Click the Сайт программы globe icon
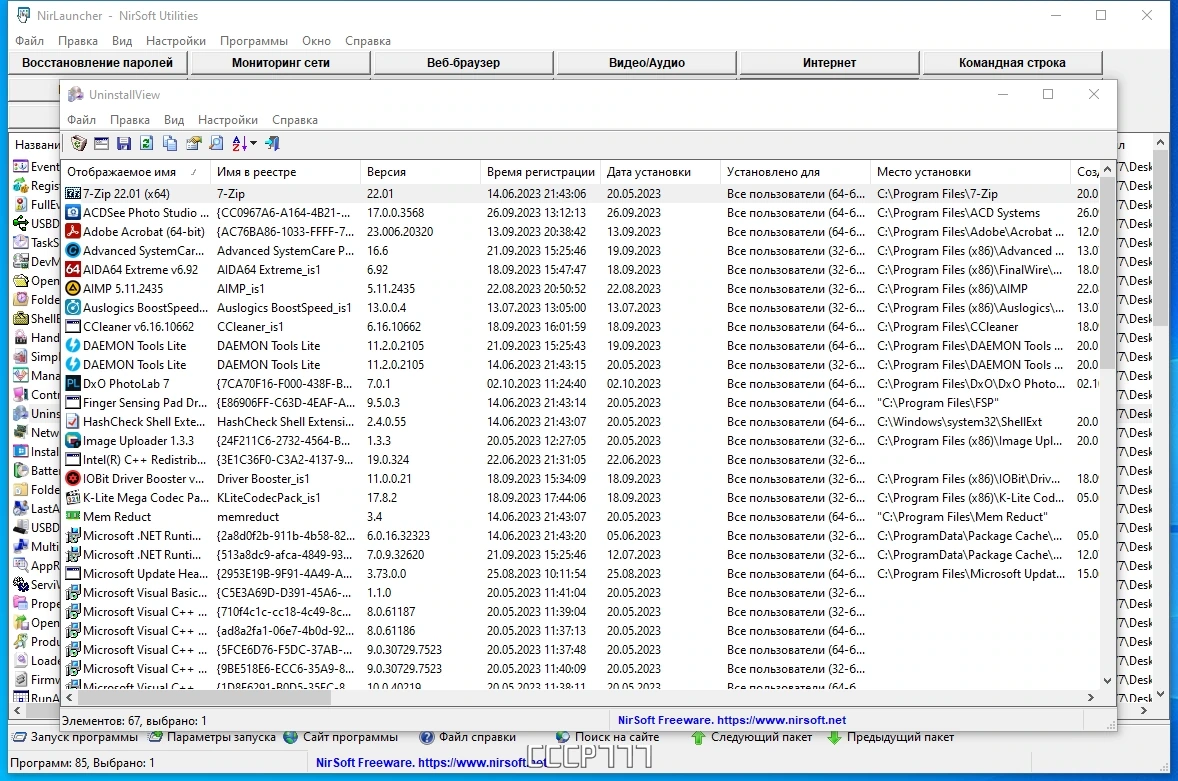Image resolution: width=1178 pixels, height=781 pixels. tap(291, 737)
